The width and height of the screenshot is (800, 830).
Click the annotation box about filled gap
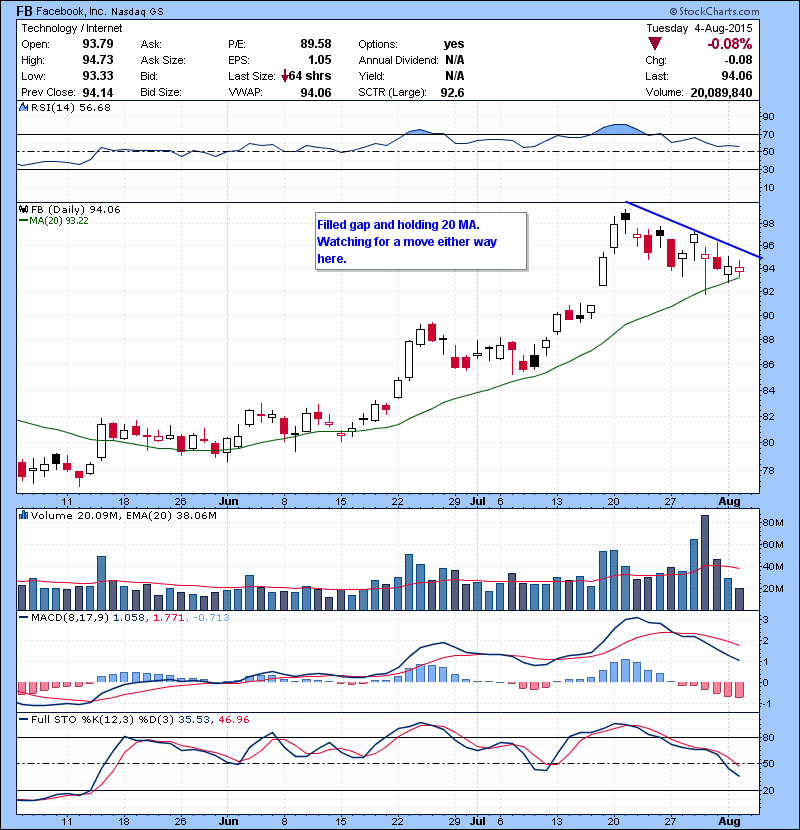(x=421, y=241)
